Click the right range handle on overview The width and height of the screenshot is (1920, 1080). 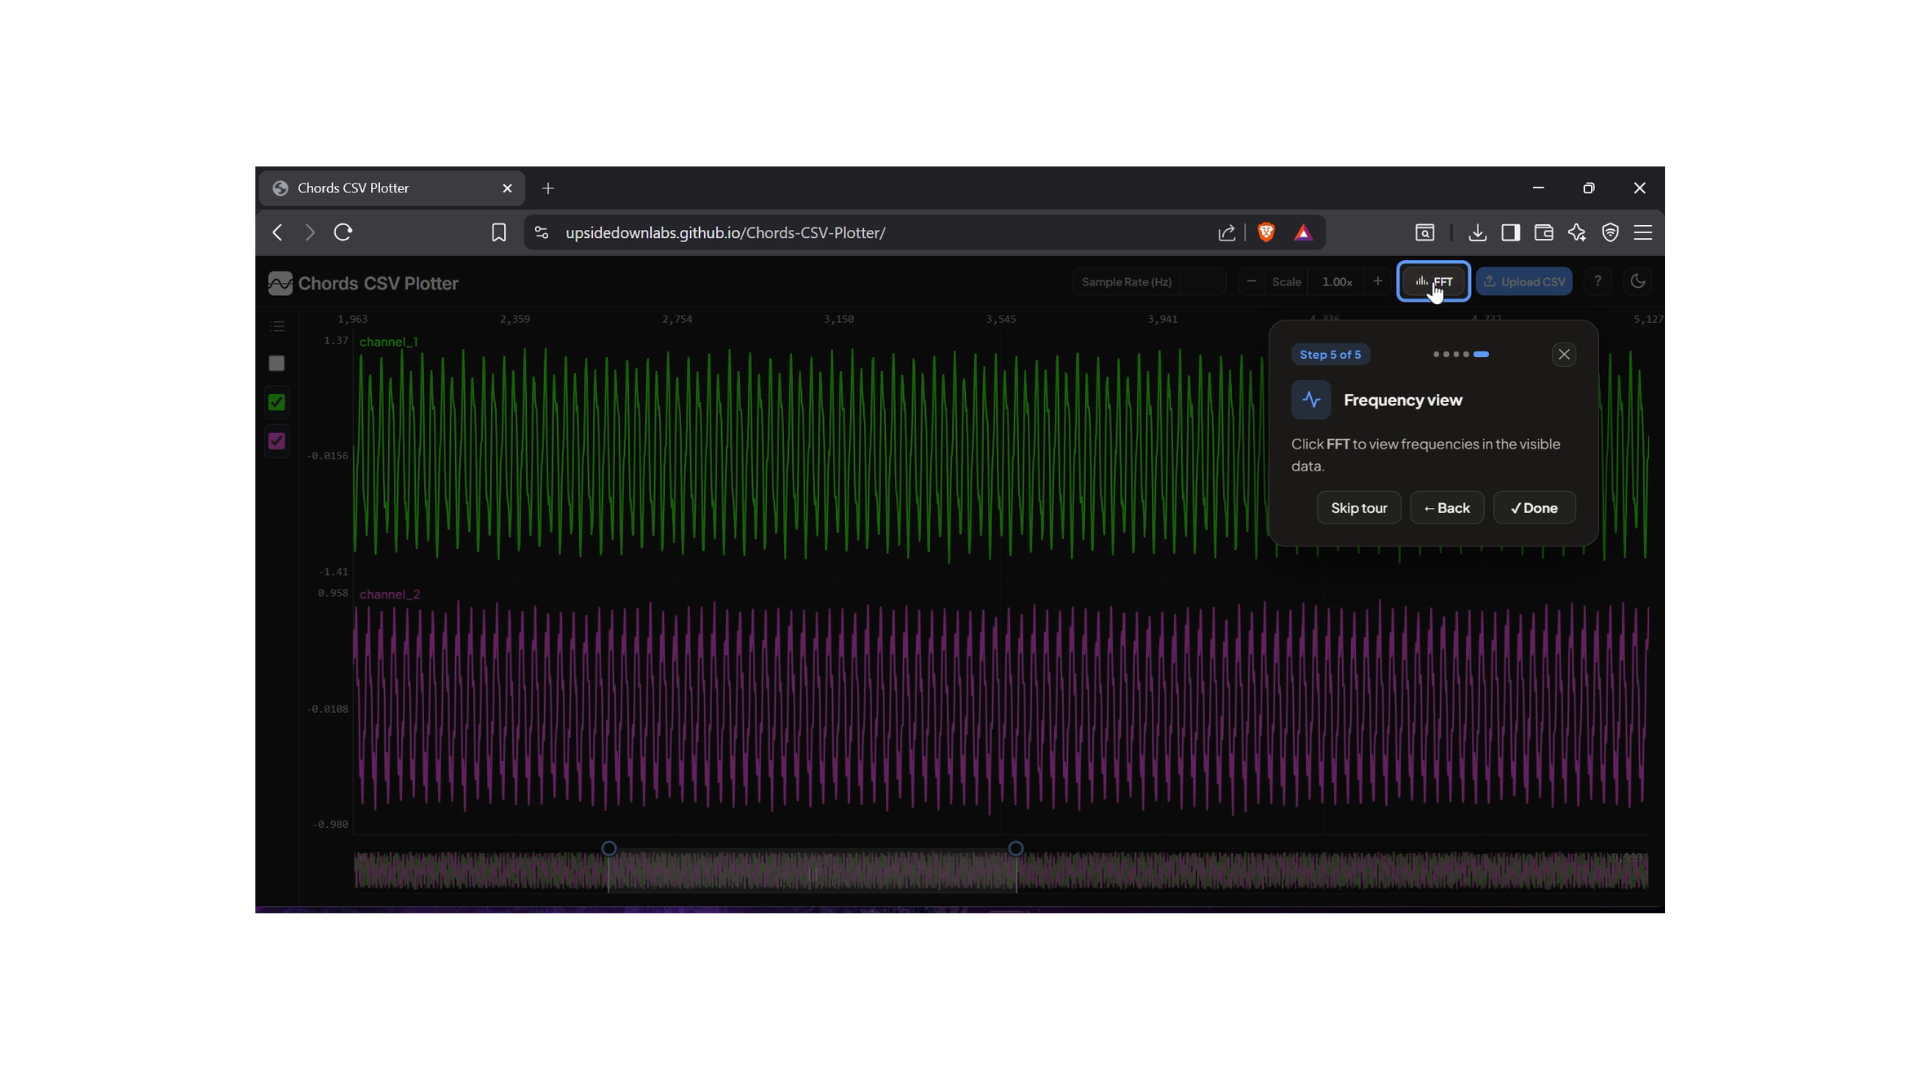(x=1016, y=849)
